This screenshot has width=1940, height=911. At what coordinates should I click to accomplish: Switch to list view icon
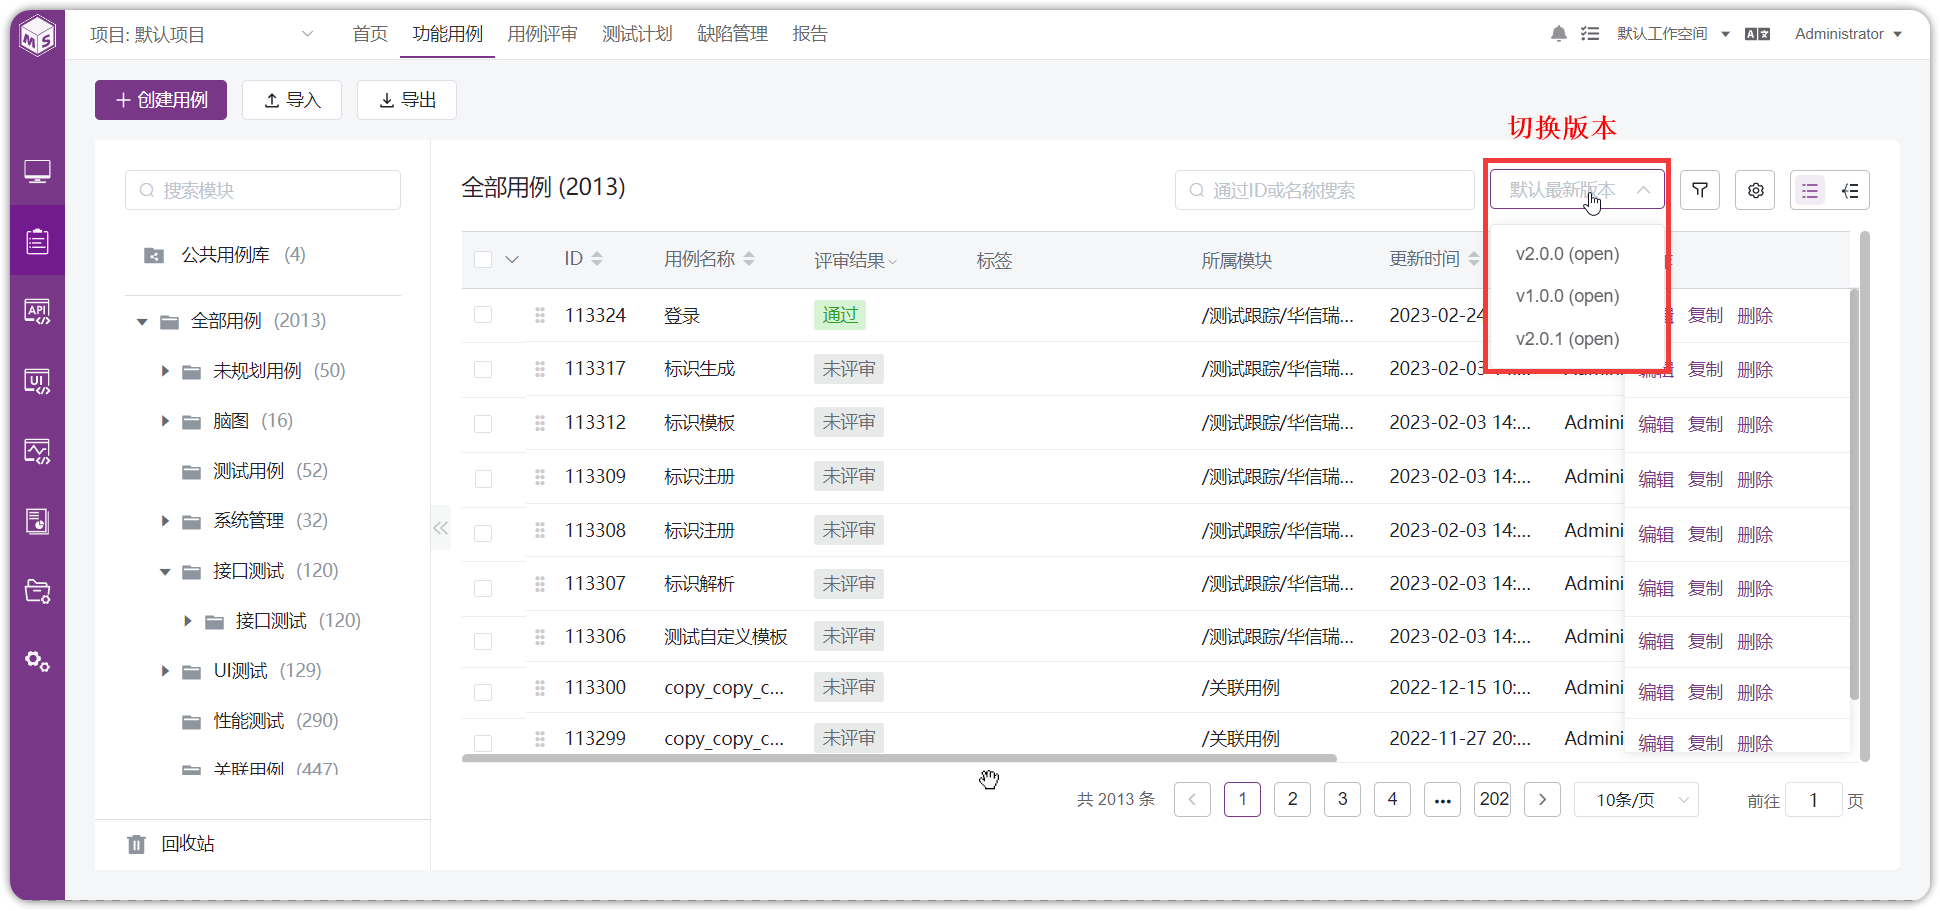(x=1810, y=190)
